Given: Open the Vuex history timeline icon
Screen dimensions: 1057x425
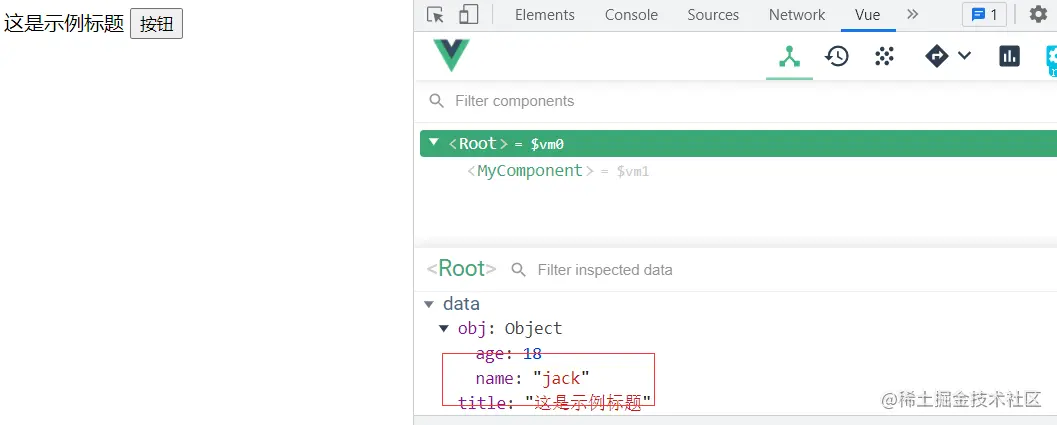Looking at the screenshot, I should tap(837, 56).
